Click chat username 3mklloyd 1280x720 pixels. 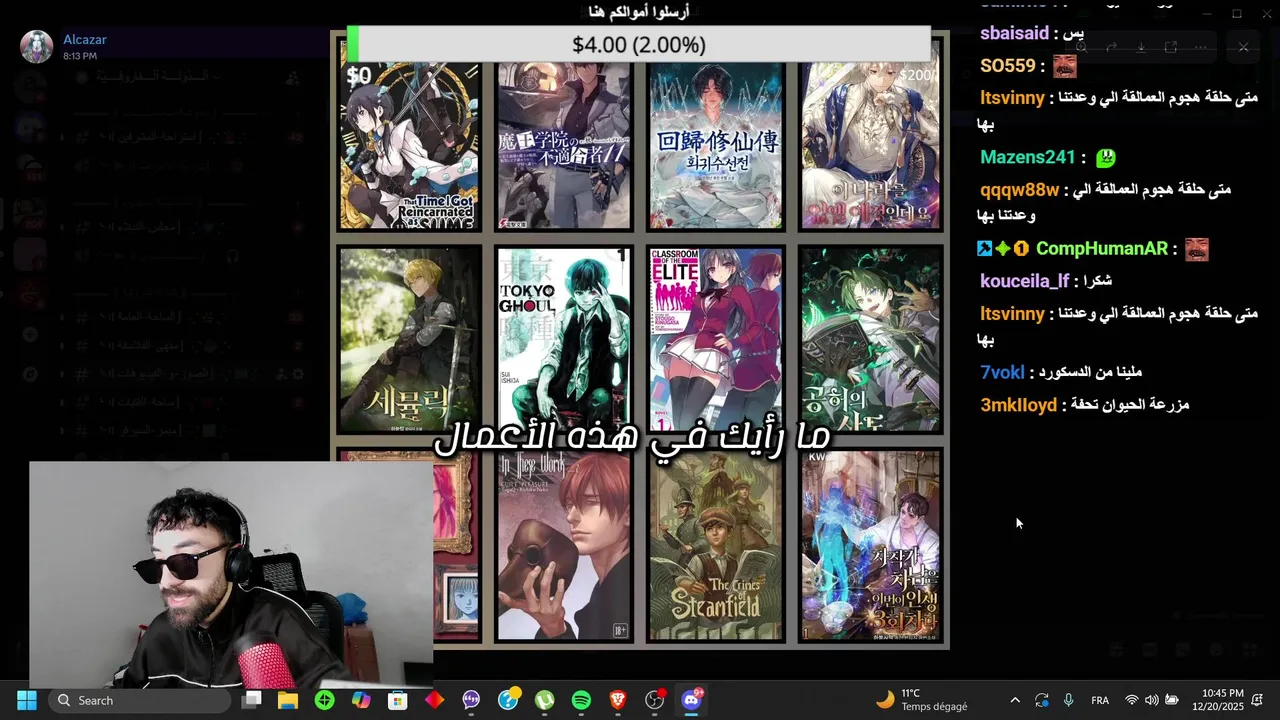click(1018, 405)
